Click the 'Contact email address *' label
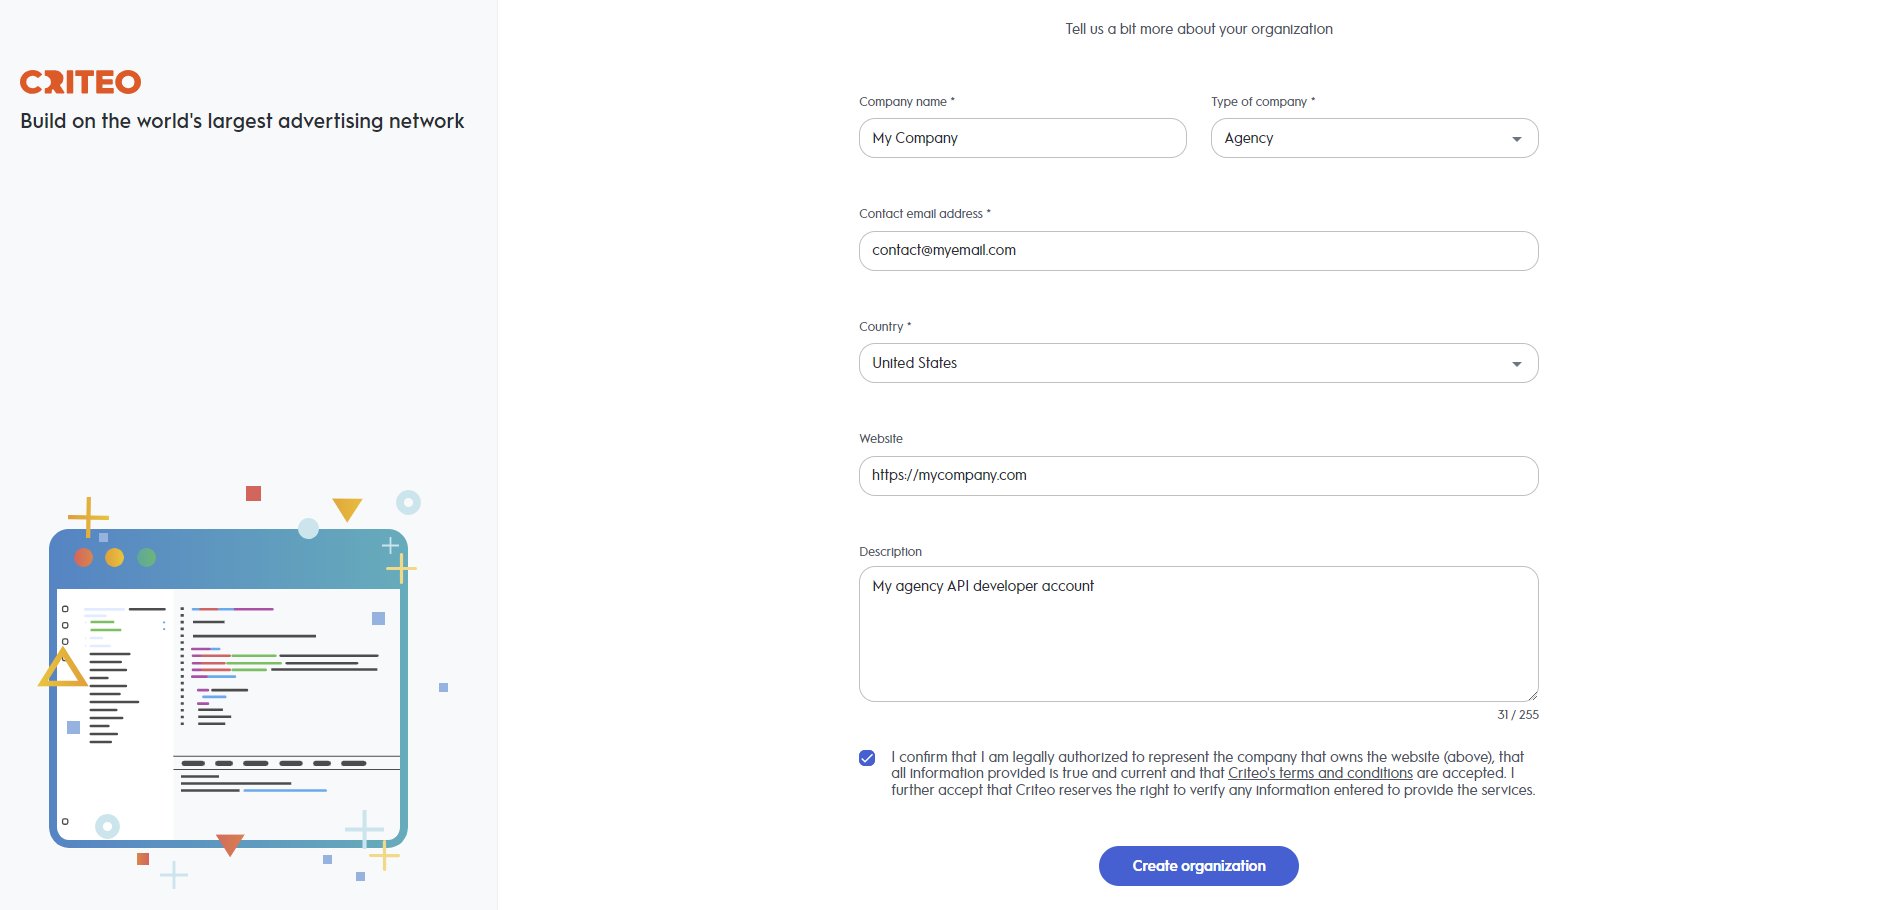This screenshot has width=1882, height=910. coord(924,214)
